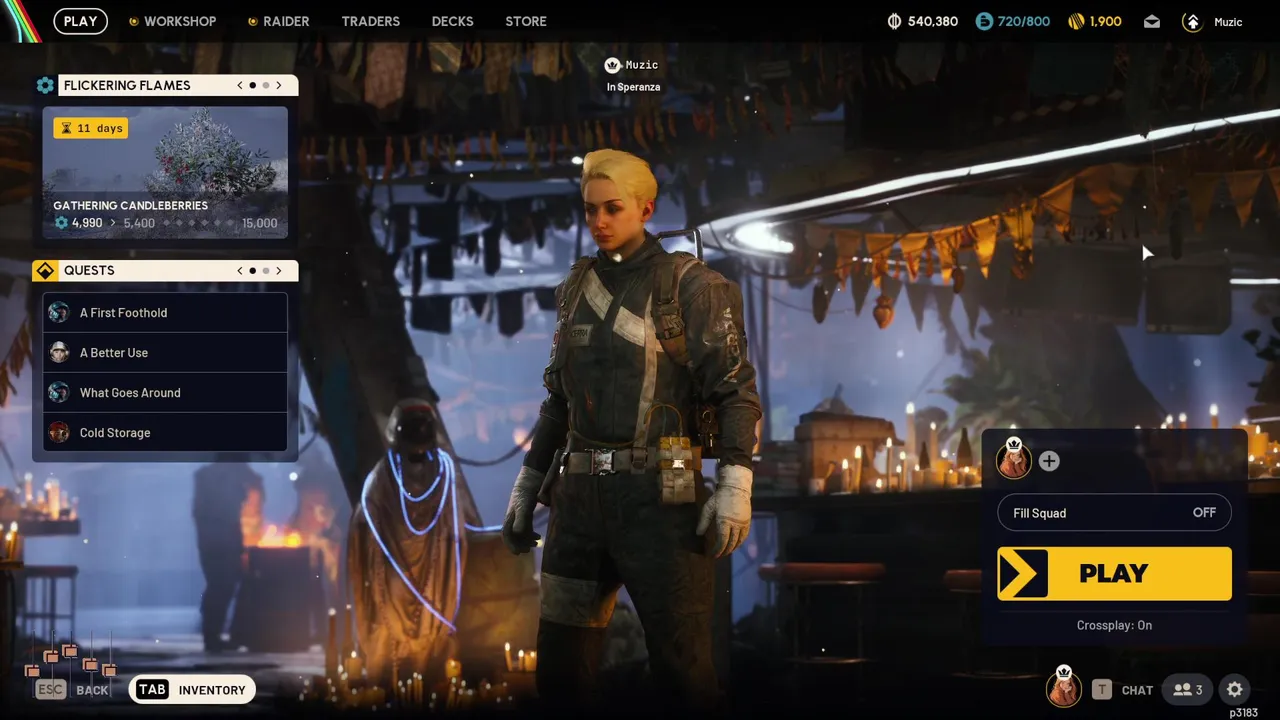Go to next Quests page

coord(279,270)
